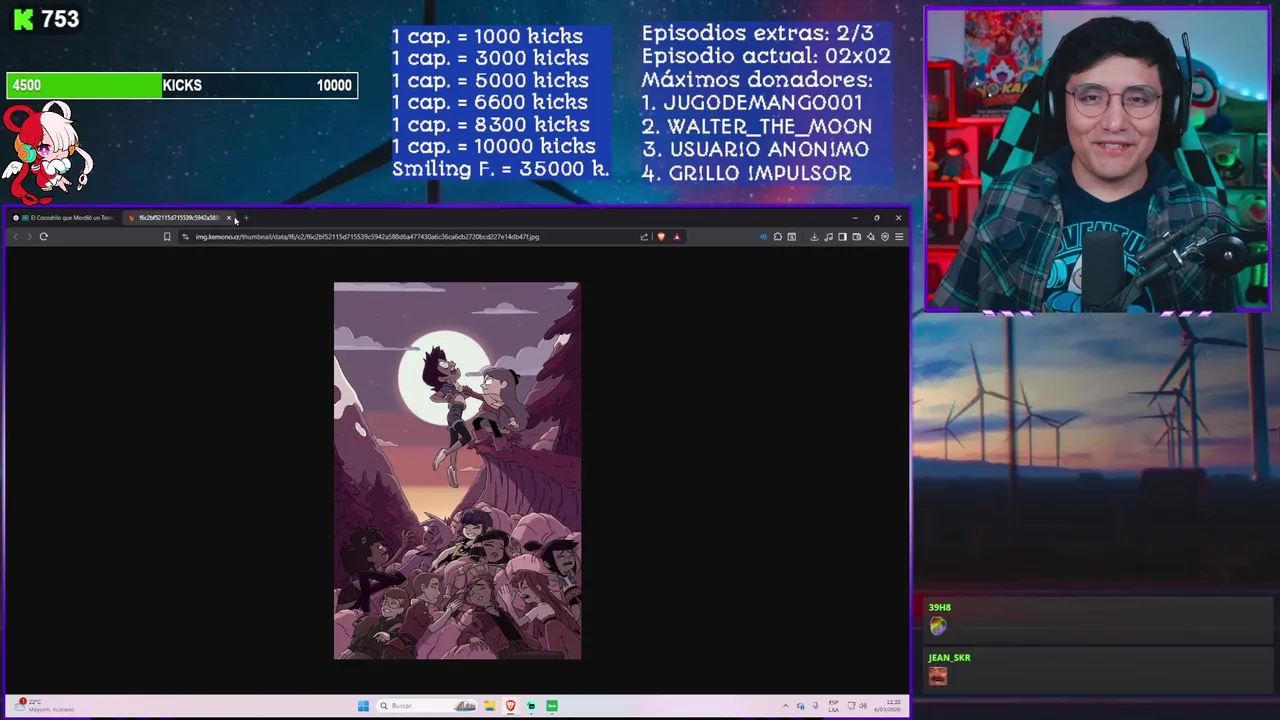Click the share icon in address bar
This screenshot has width=1280, height=720.
click(x=644, y=237)
